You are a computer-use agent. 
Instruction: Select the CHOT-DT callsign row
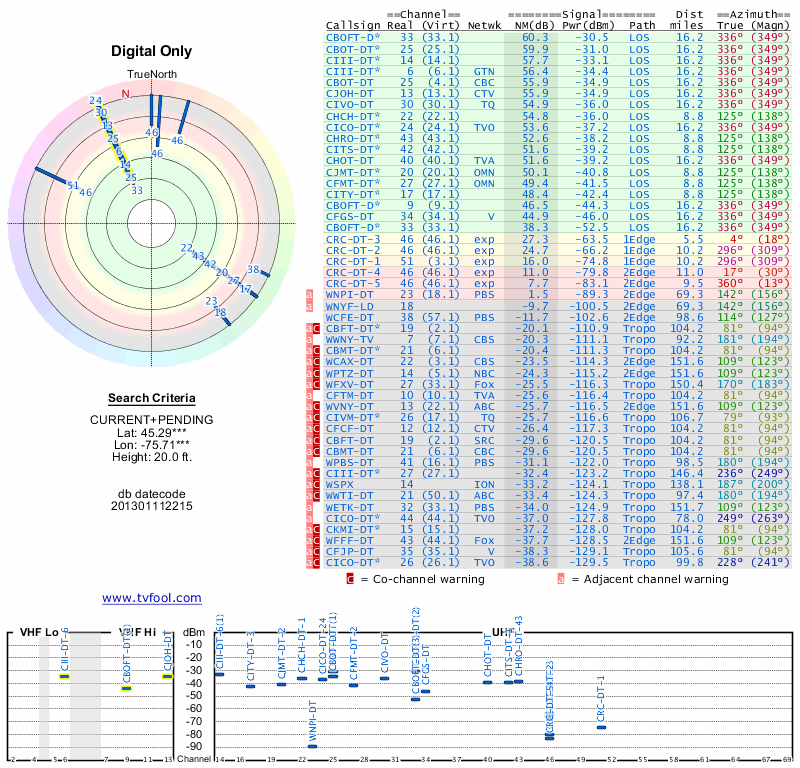pos(558,161)
